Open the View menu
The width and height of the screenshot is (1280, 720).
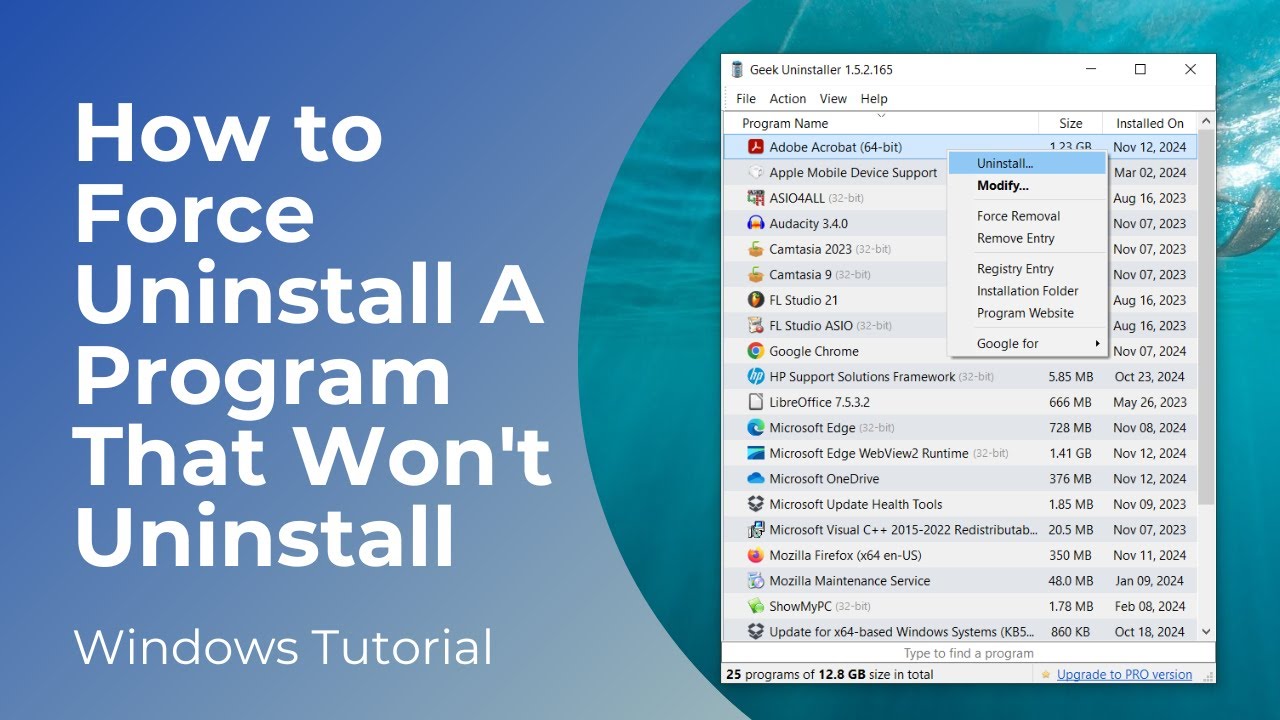833,99
